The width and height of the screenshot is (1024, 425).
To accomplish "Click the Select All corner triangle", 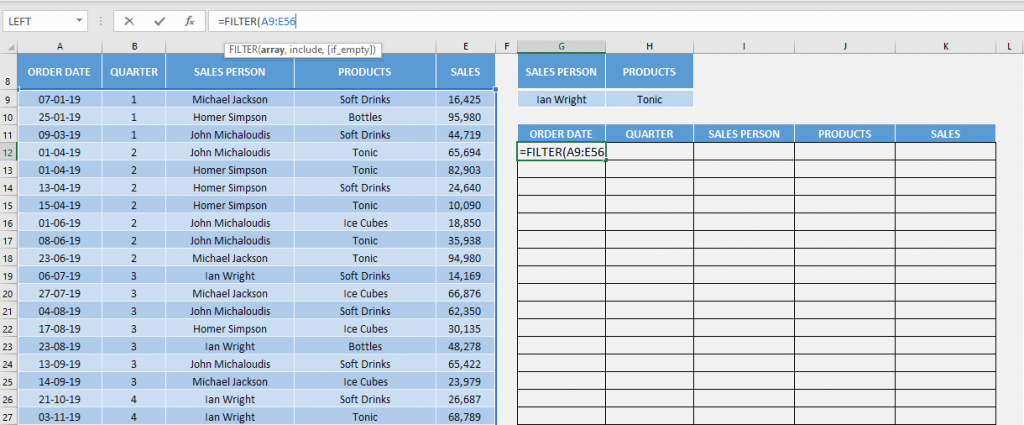I will pyautogui.click(x=8, y=46).
